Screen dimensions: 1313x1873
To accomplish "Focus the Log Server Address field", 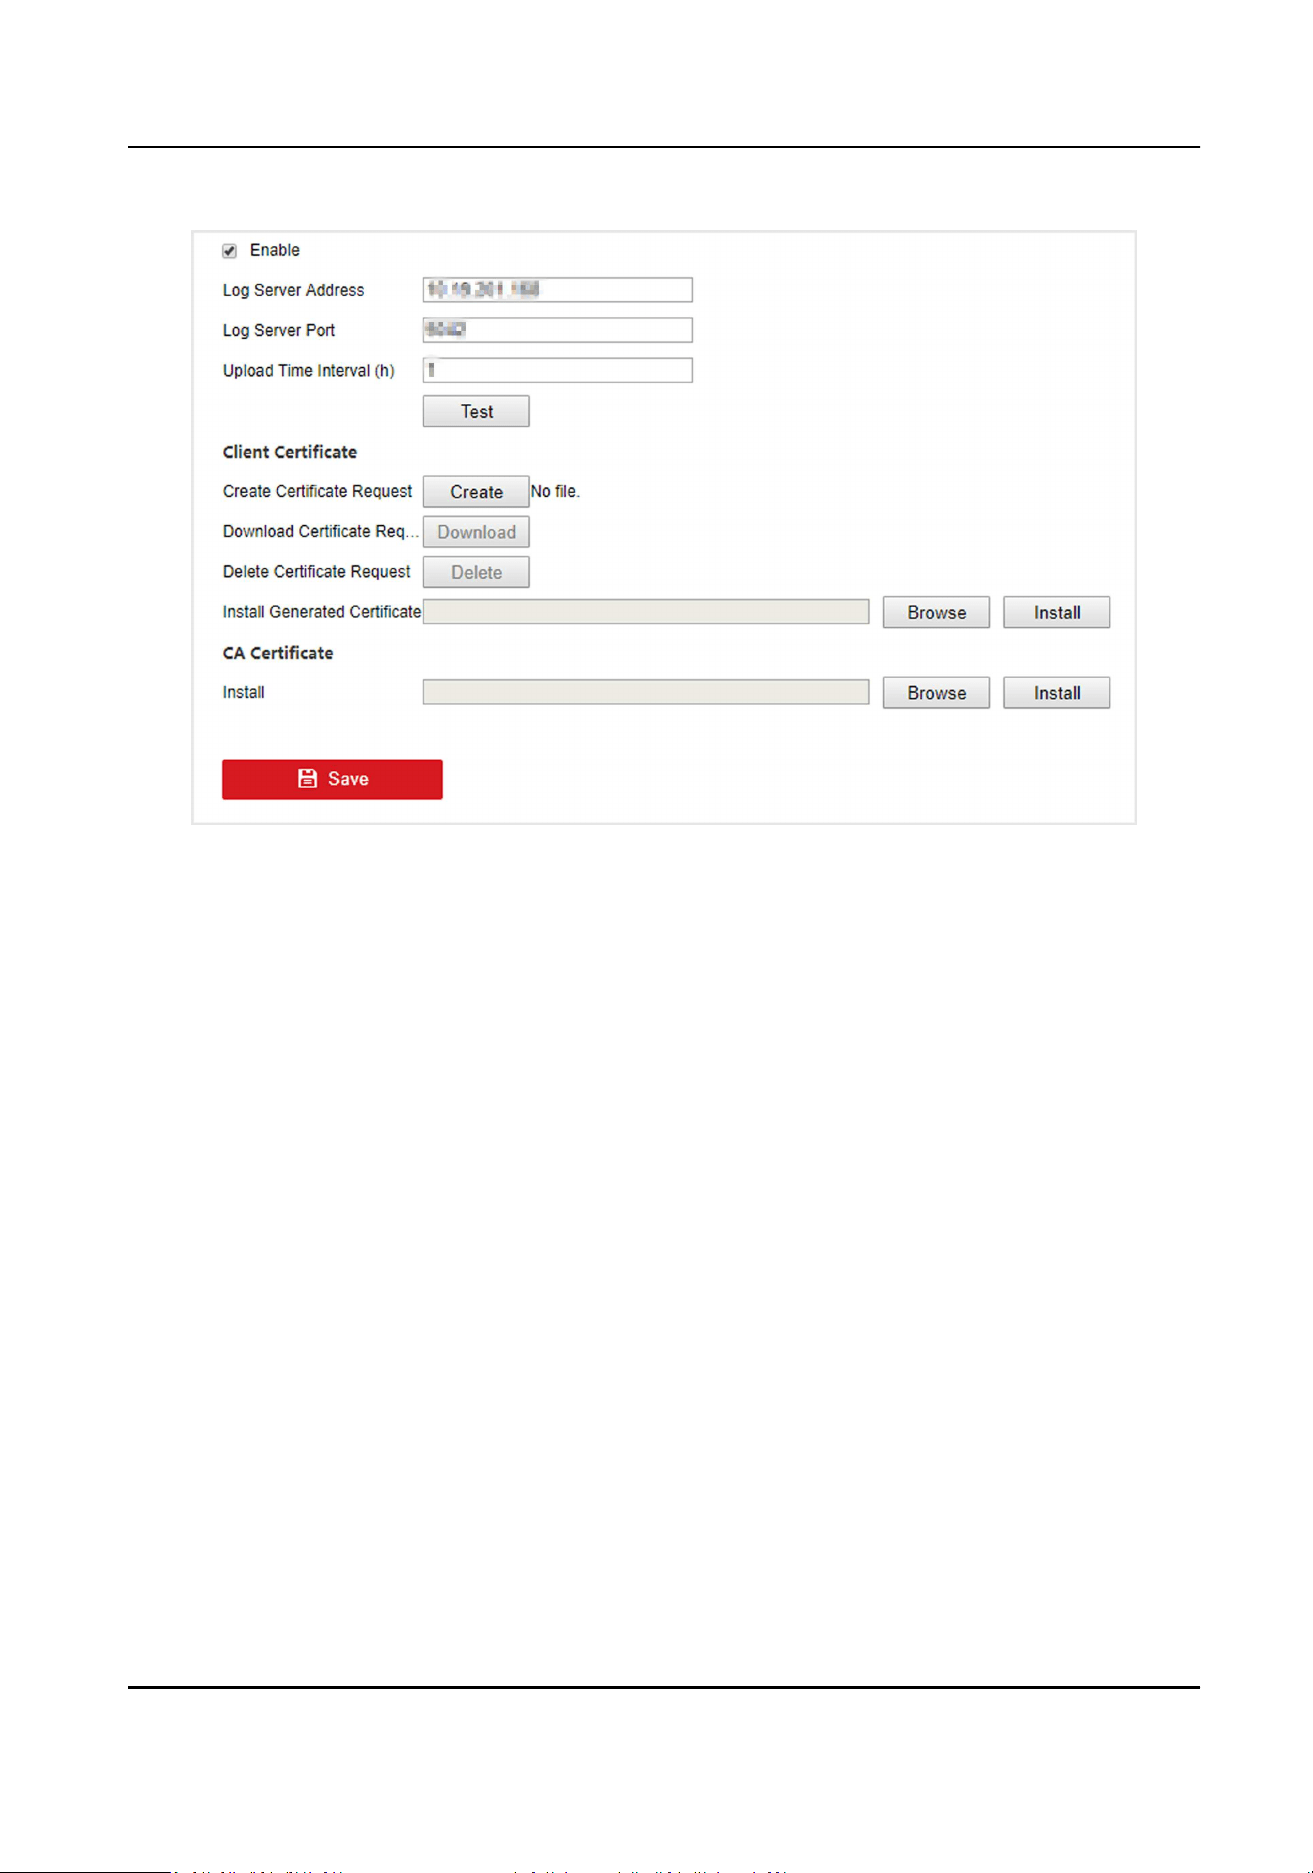I will point(557,290).
